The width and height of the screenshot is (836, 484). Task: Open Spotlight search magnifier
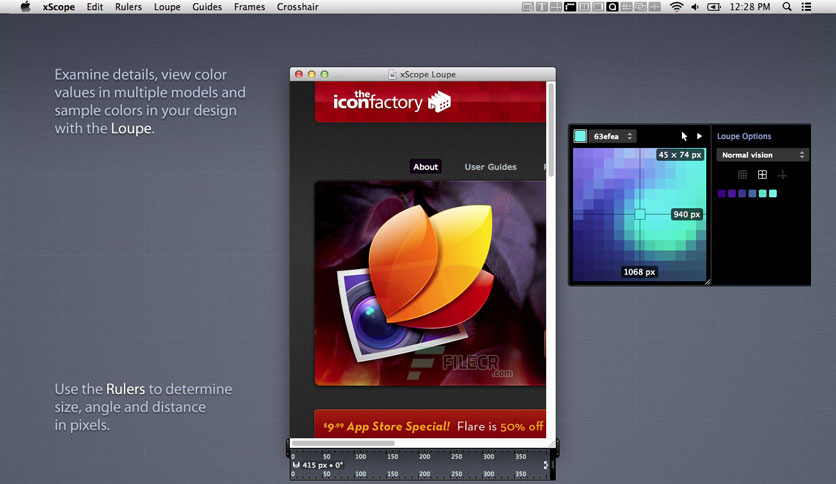point(787,7)
